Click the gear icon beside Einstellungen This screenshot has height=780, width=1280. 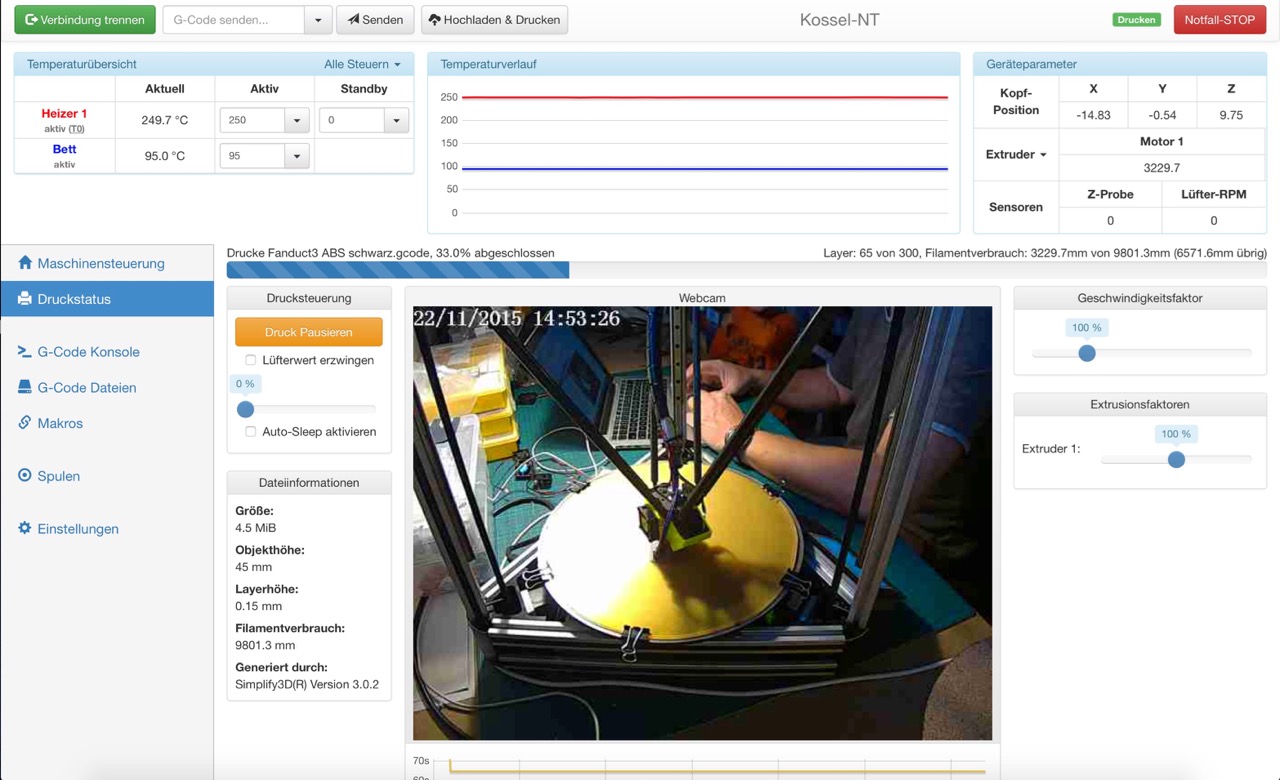25,529
